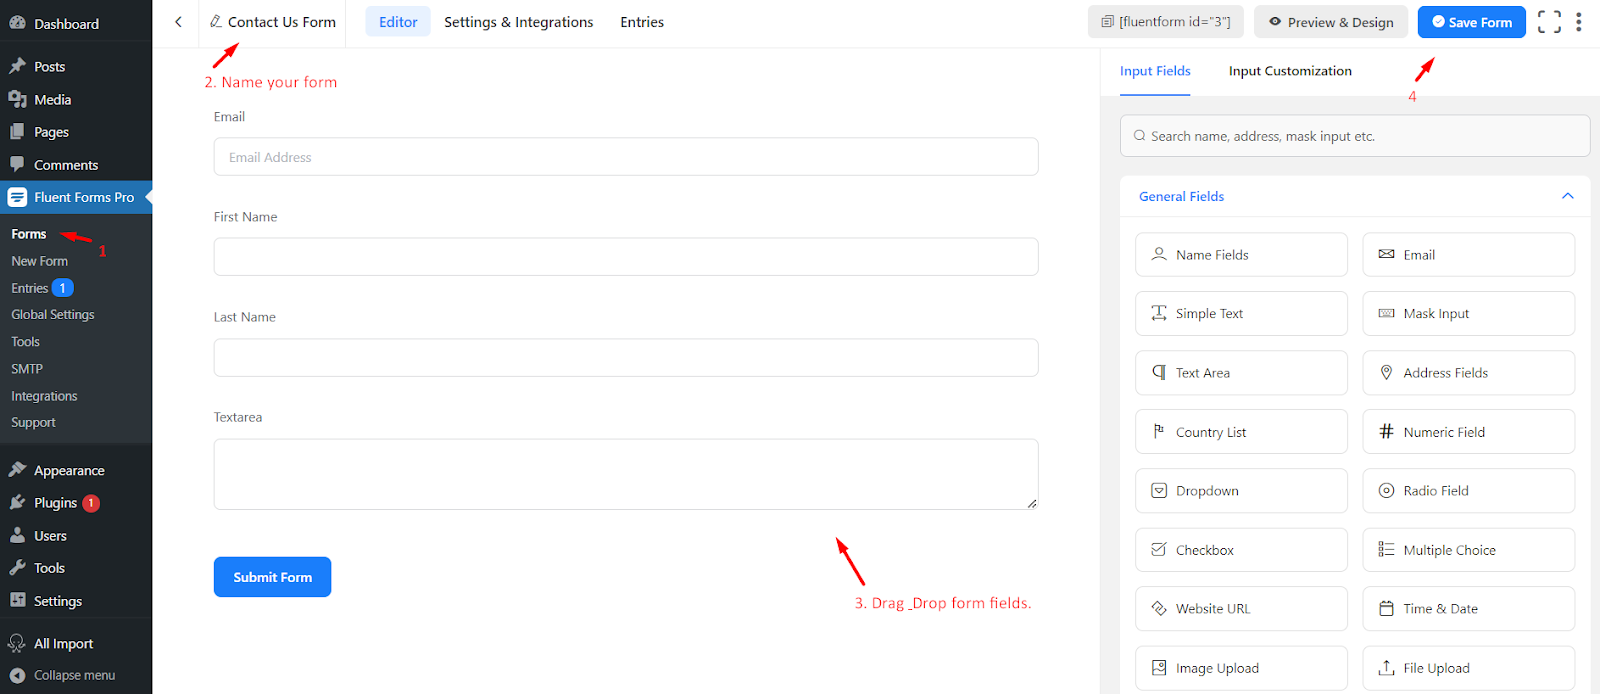Screen dimensions: 1600x694
Task: Click the Email envelope icon in General Fields
Action: click(x=1386, y=254)
